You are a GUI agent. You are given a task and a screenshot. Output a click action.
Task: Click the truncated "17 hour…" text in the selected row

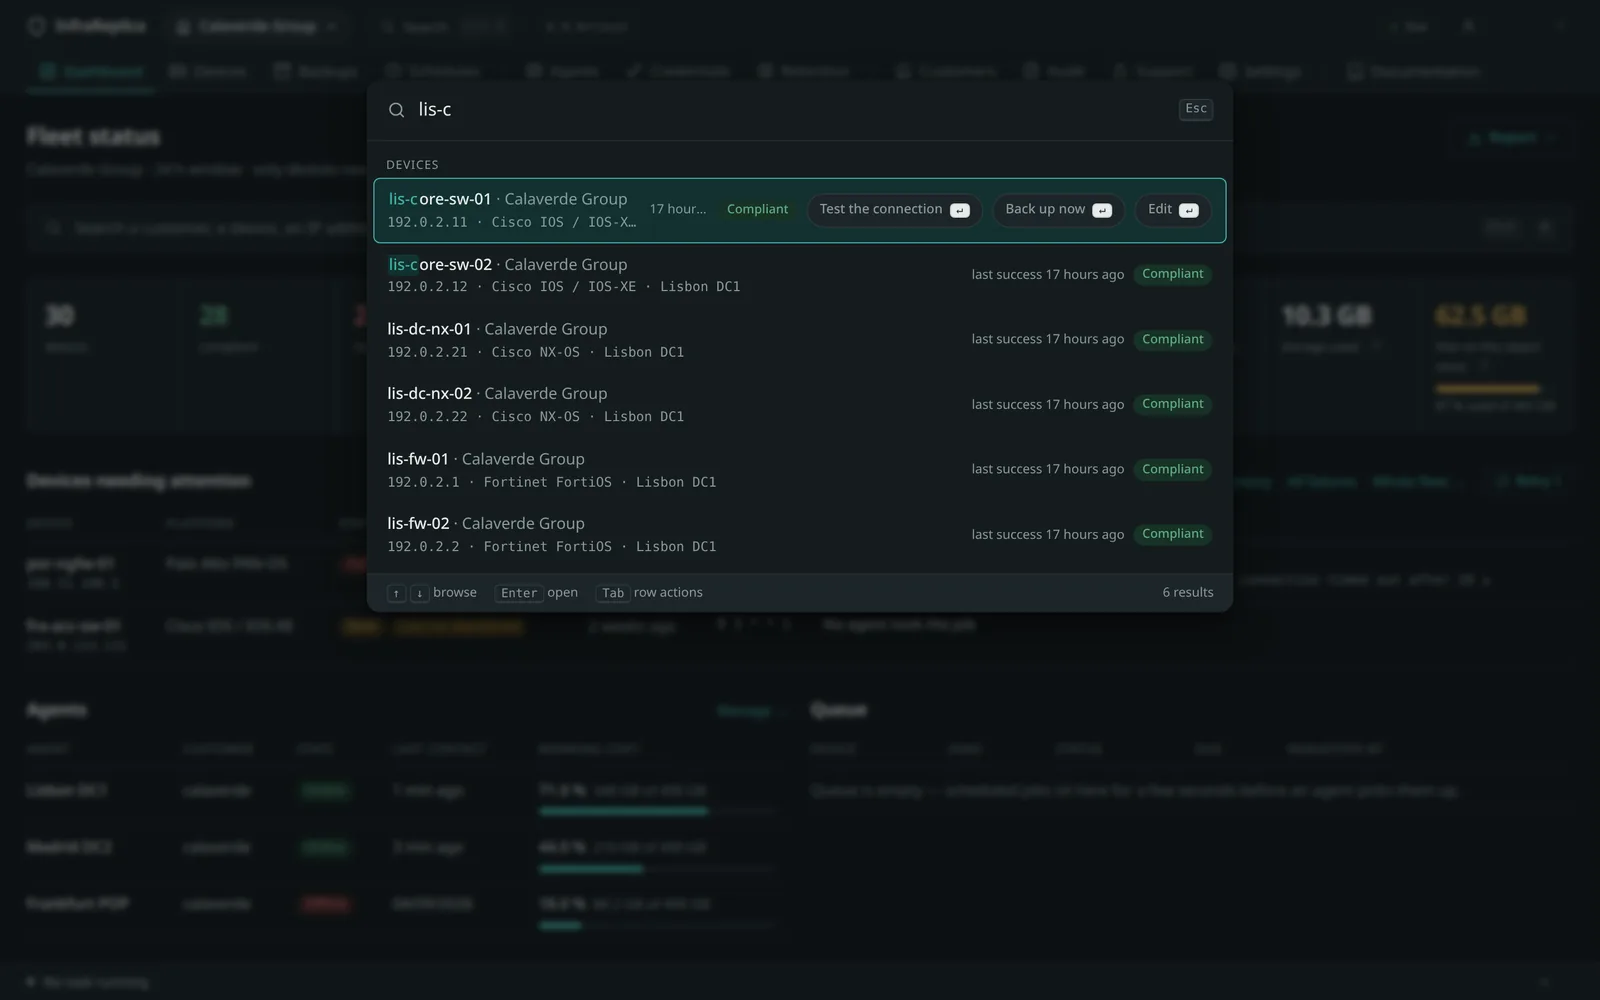click(677, 209)
